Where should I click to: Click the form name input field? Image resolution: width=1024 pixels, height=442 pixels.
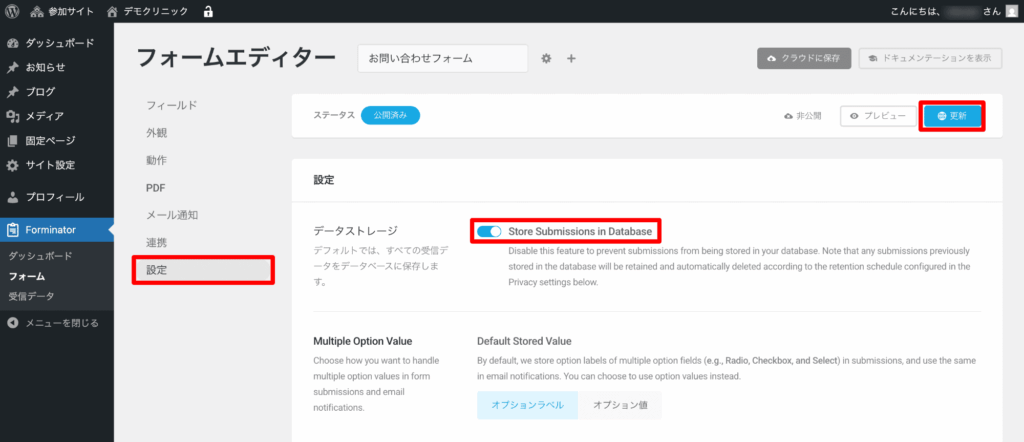click(442, 59)
